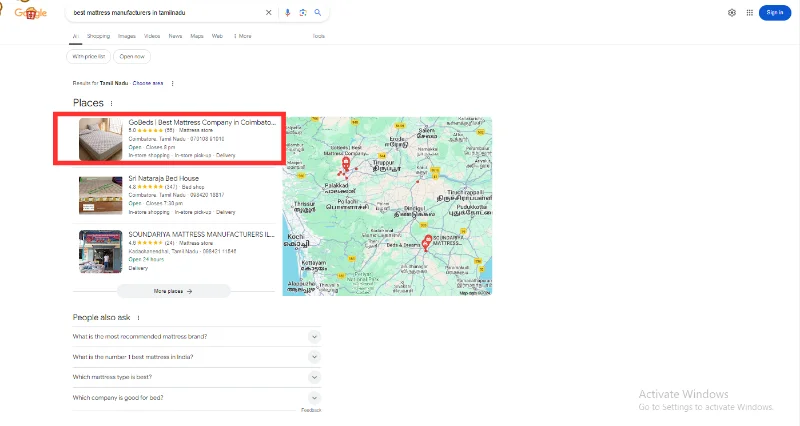Click in the search query input field

point(166,13)
